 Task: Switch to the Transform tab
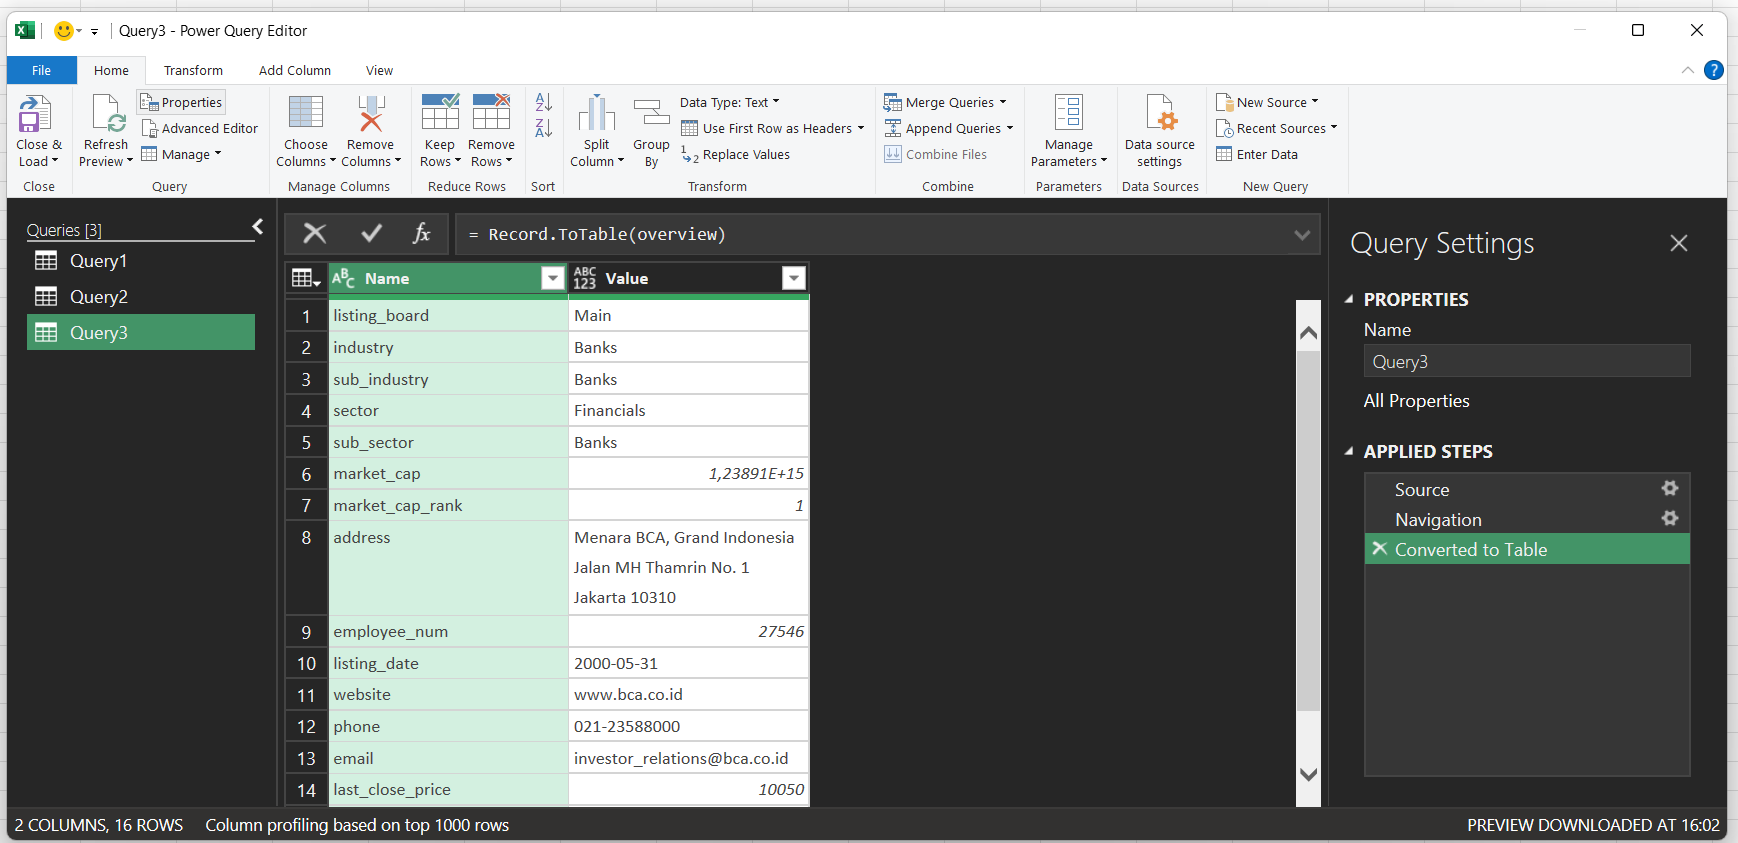coord(193,70)
